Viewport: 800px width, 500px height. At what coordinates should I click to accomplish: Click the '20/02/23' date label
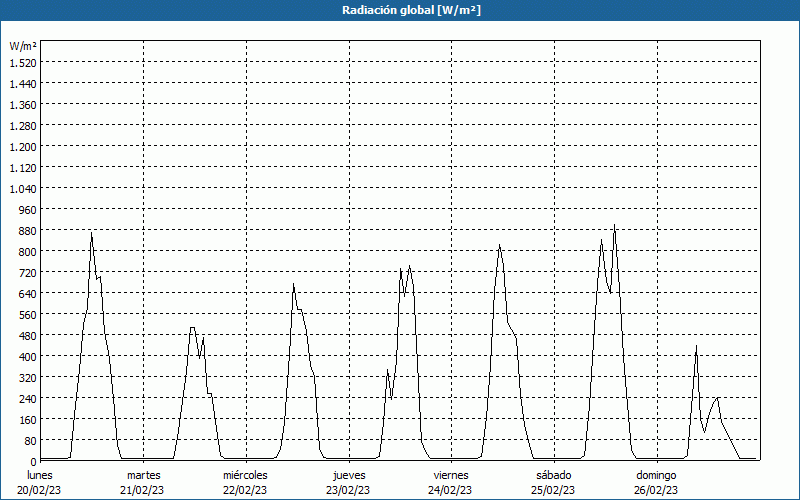39,490
